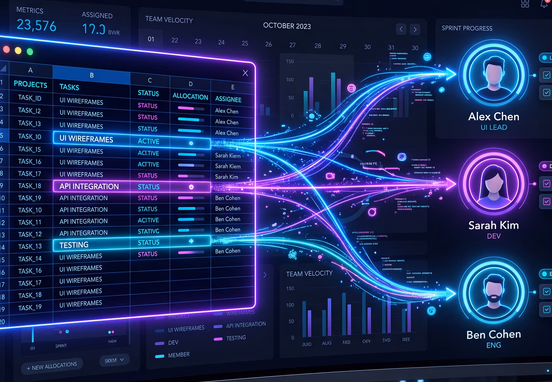Select column B header

click(92, 75)
